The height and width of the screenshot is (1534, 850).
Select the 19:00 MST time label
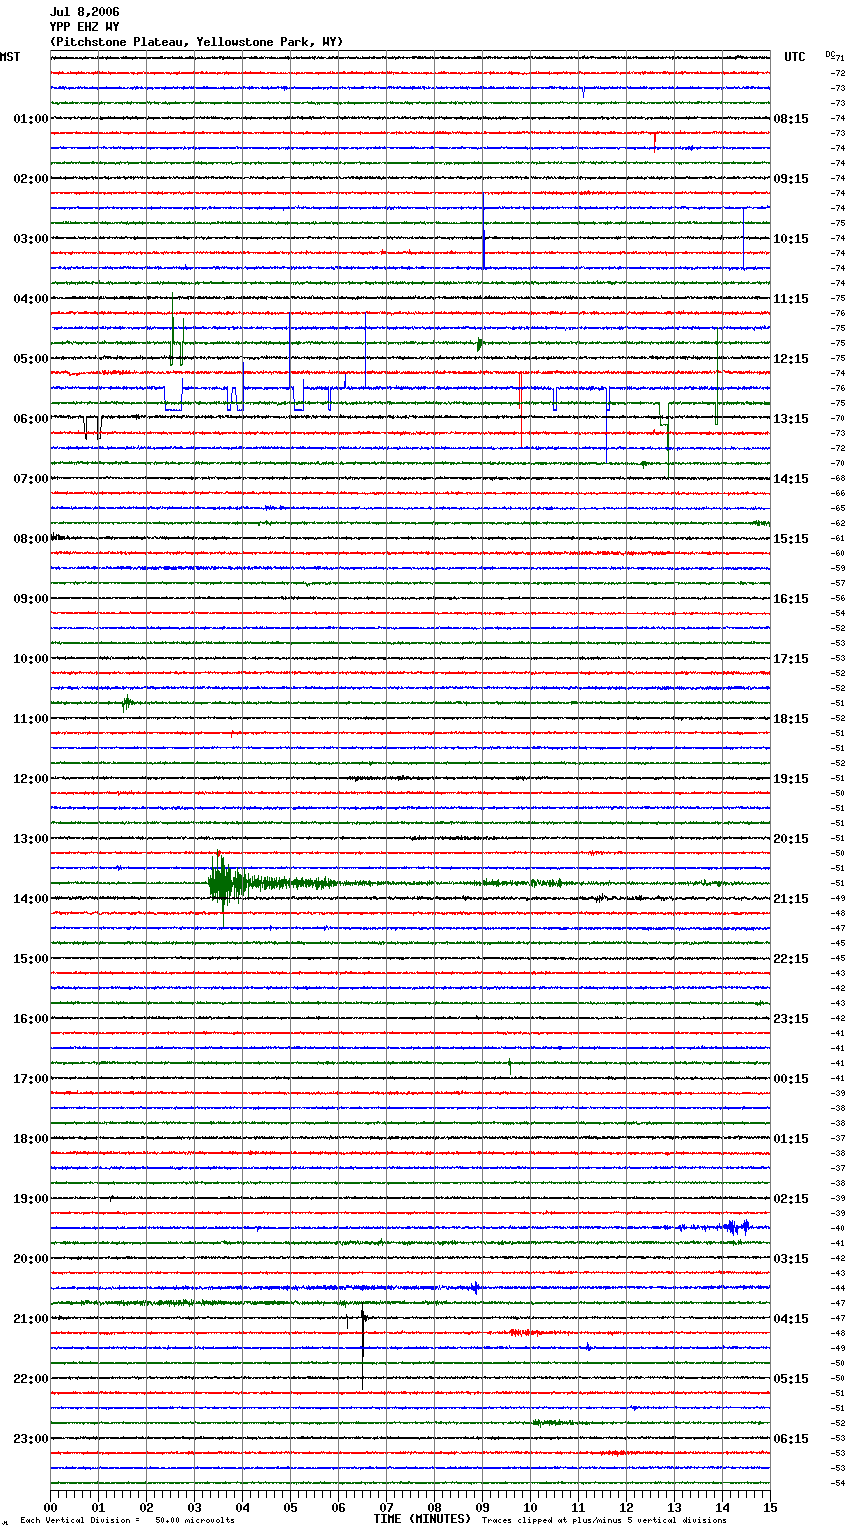[x=31, y=1199]
